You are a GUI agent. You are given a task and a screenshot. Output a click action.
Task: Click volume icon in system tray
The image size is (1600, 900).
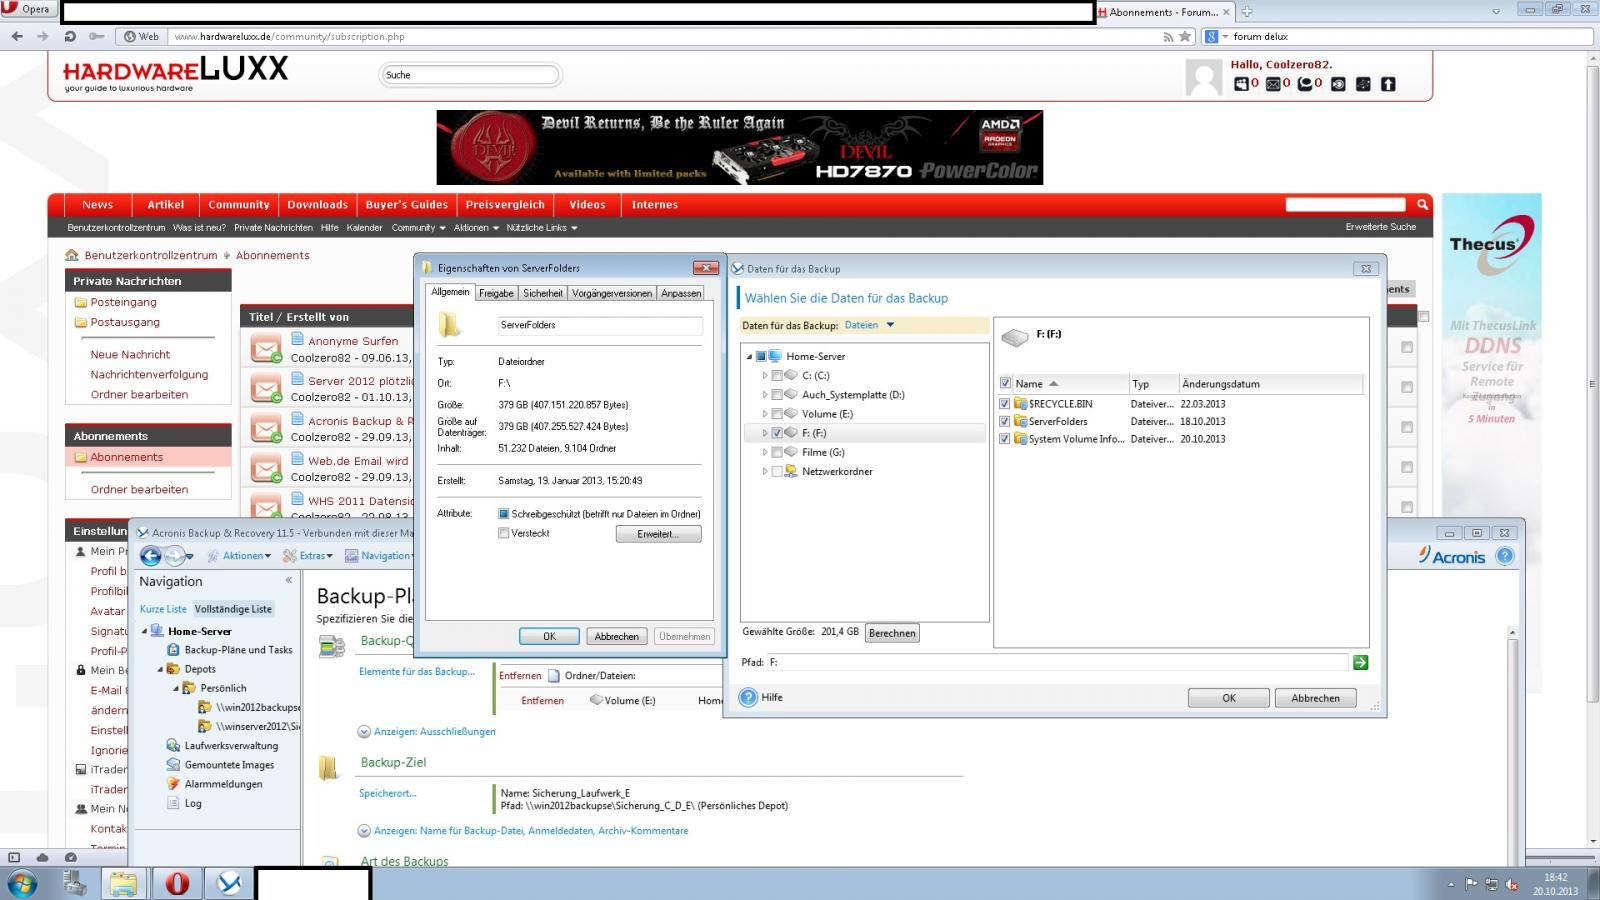[x=1511, y=884]
